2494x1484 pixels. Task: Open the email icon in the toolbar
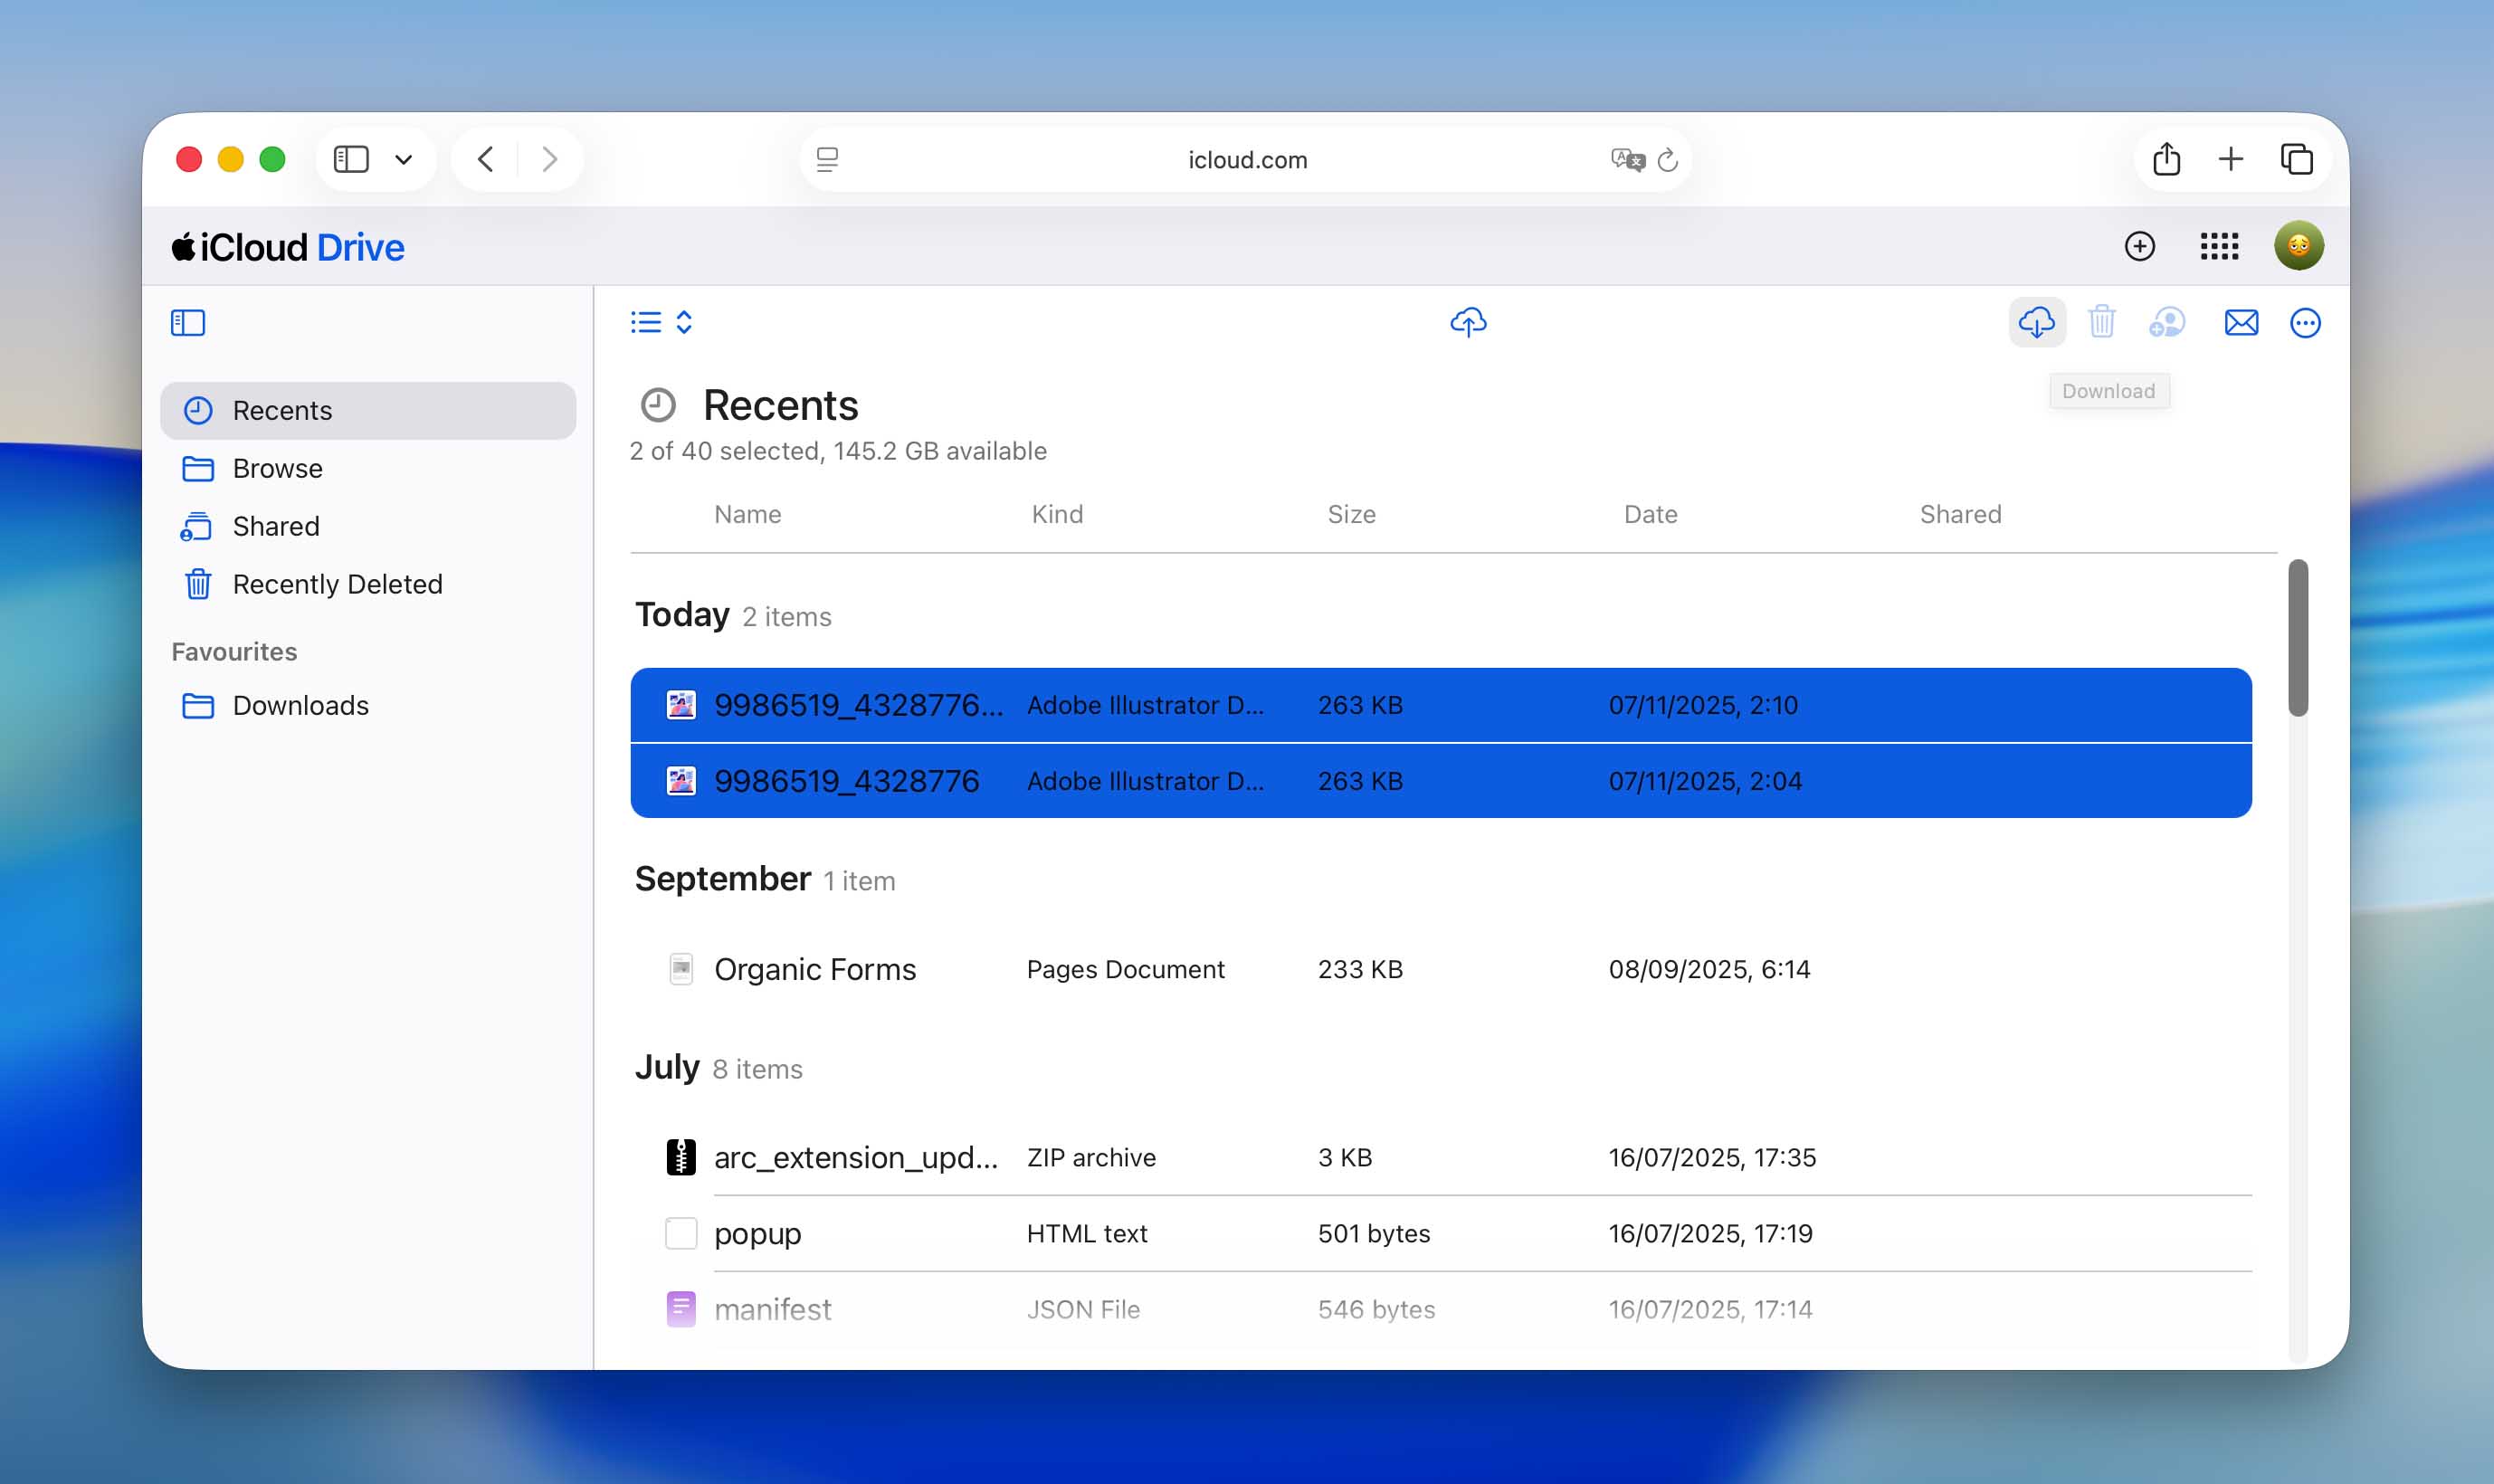pos(2240,322)
